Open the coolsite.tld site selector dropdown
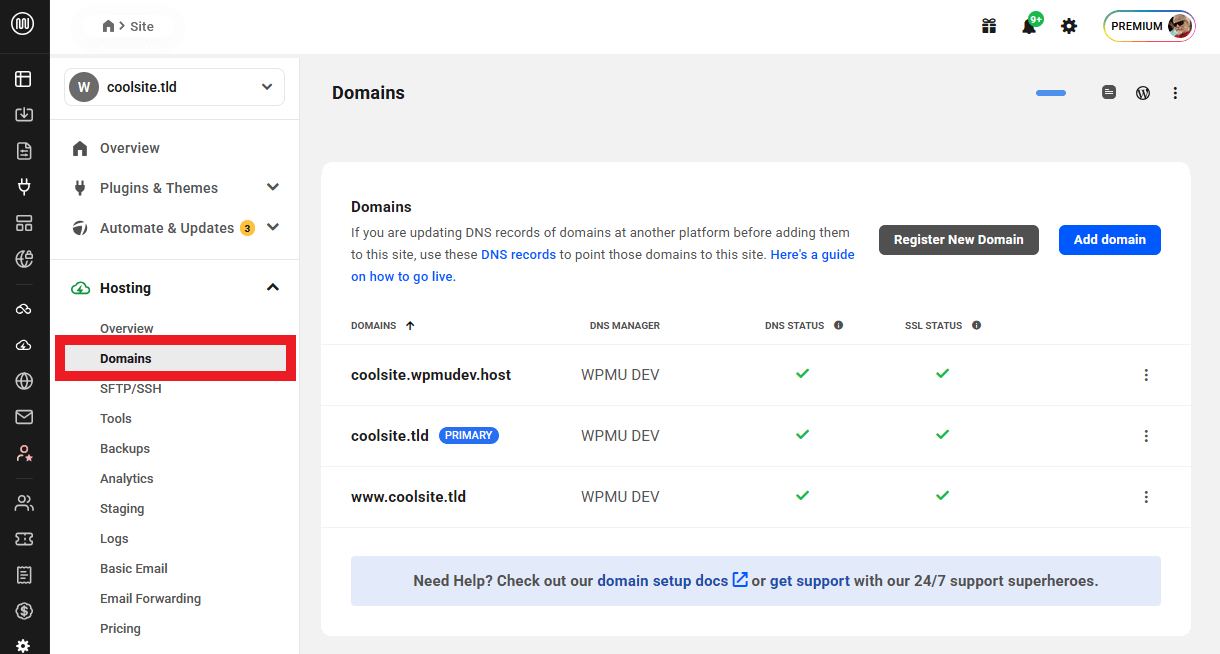Viewport: 1220px width, 654px height. (174, 87)
